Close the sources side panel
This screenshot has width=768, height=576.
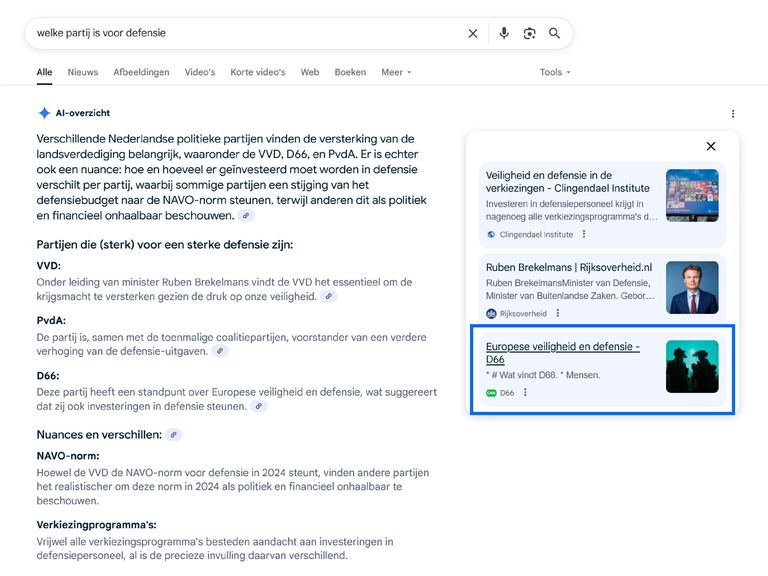tap(711, 146)
